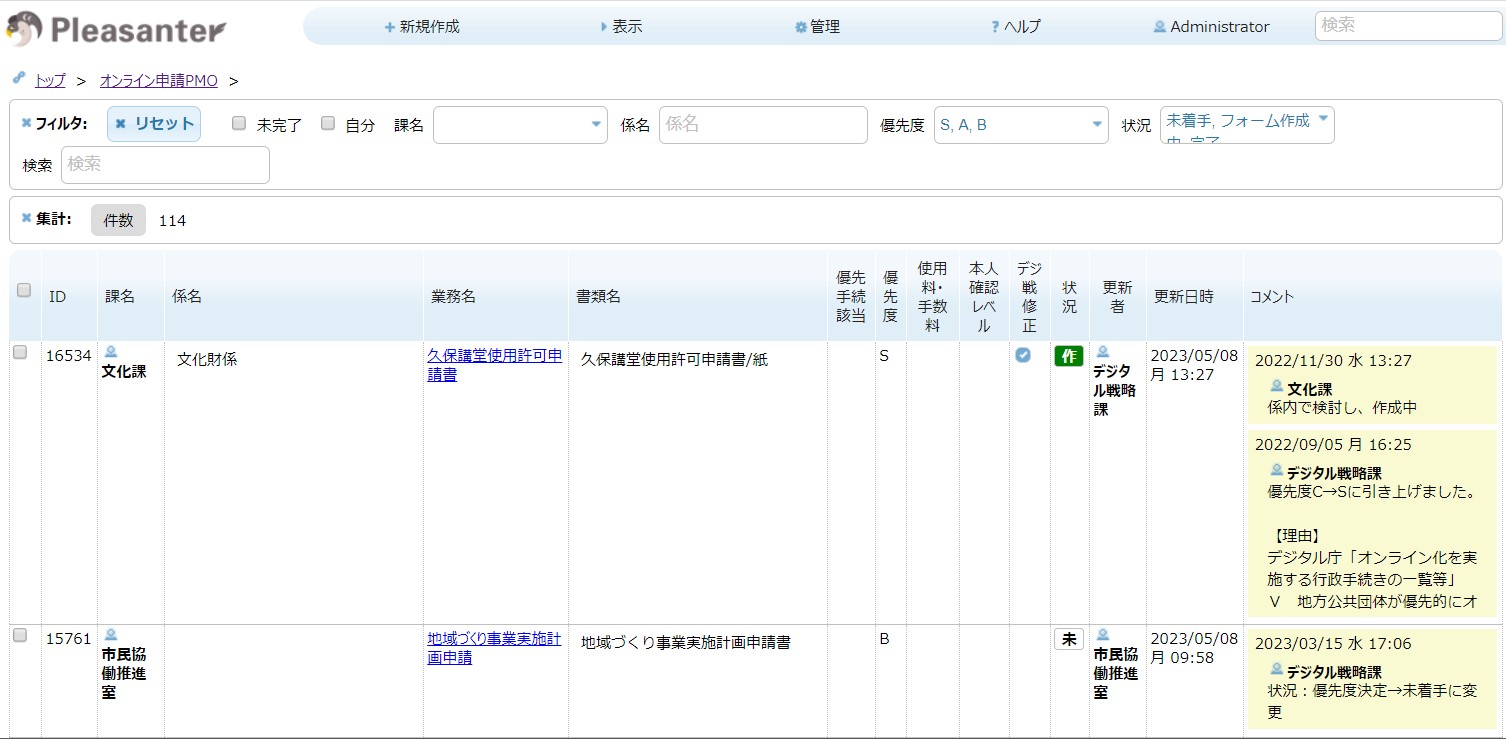Image resolution: width=1506 pixels, height=739 pixels.
Task: Click the 件数 aggregate button
Action: [x=118, y=221]
